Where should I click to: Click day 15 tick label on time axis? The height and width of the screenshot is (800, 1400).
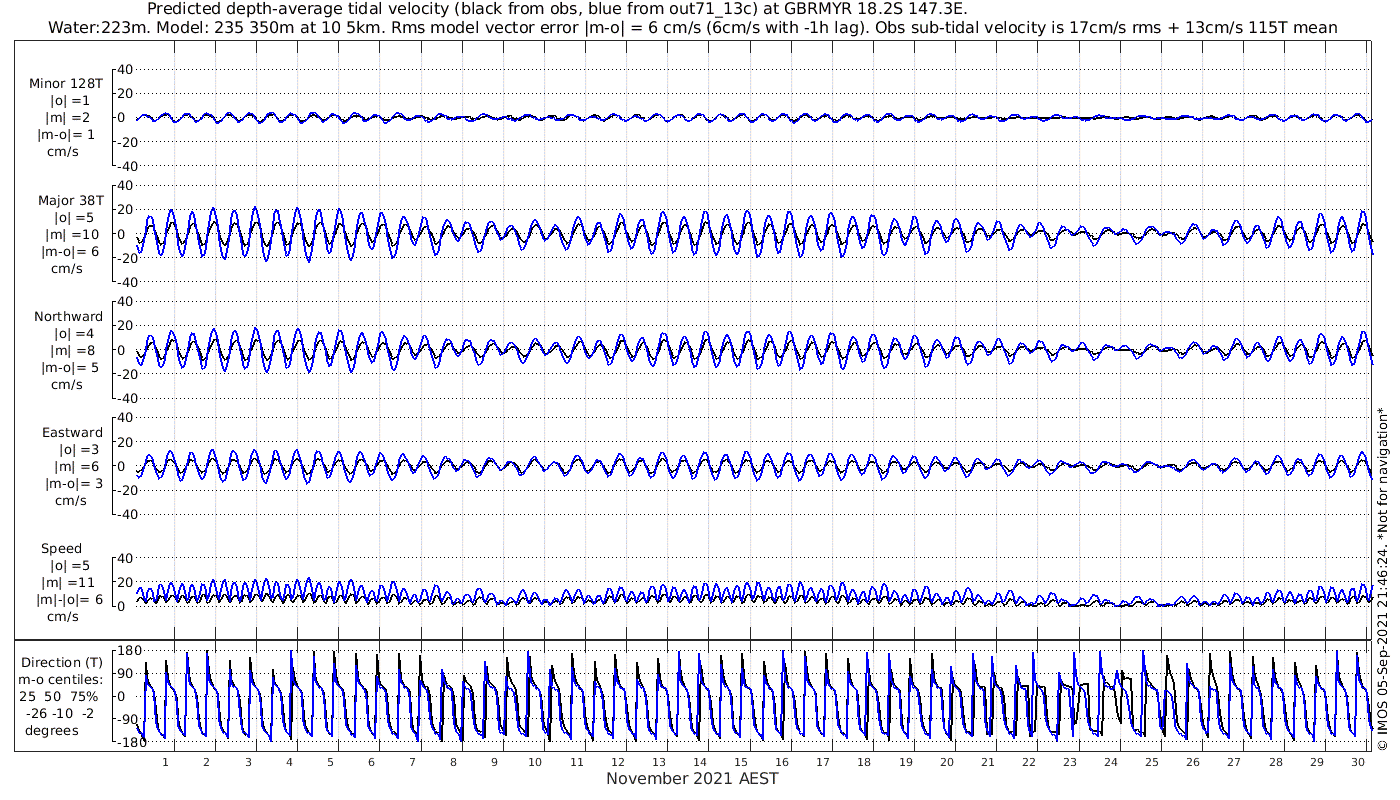pyautogui.click(x=741, y=762)
